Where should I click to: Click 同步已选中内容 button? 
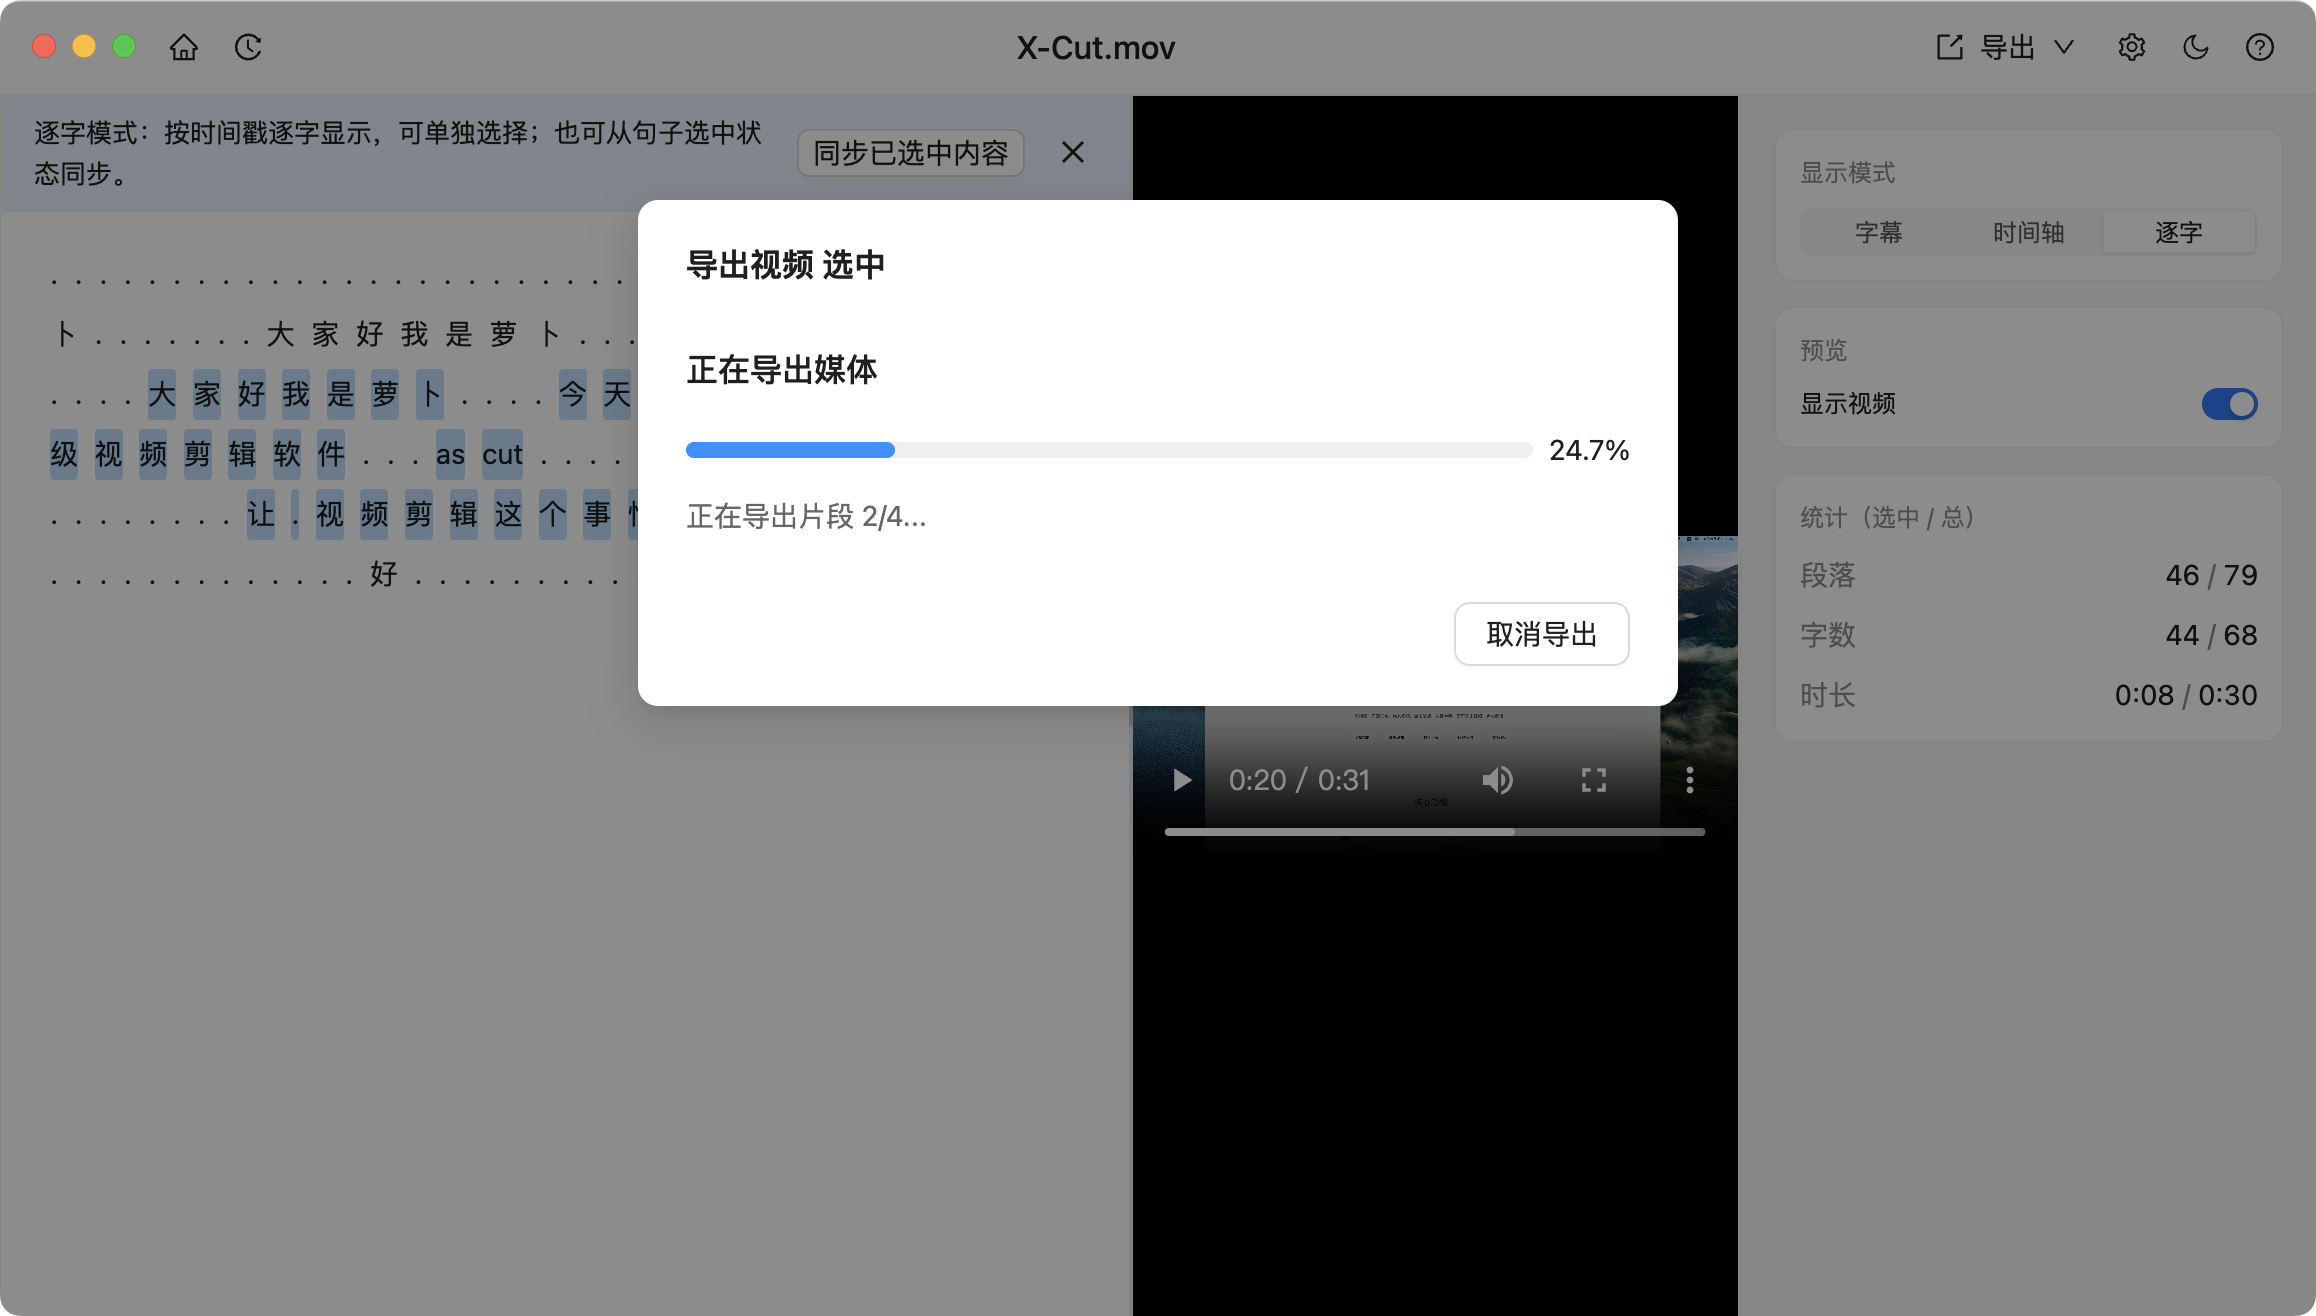point(910,153)
